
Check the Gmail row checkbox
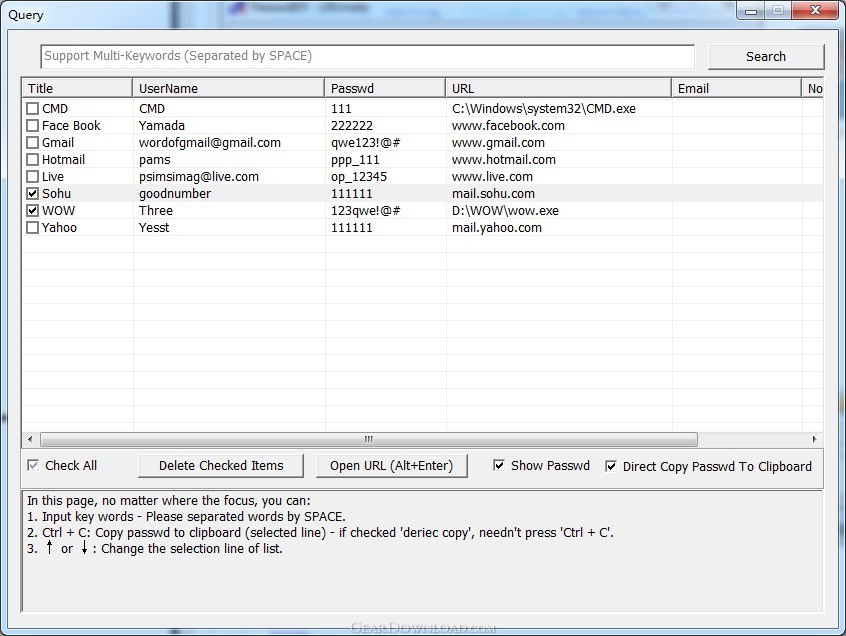[x=32, y=142]
